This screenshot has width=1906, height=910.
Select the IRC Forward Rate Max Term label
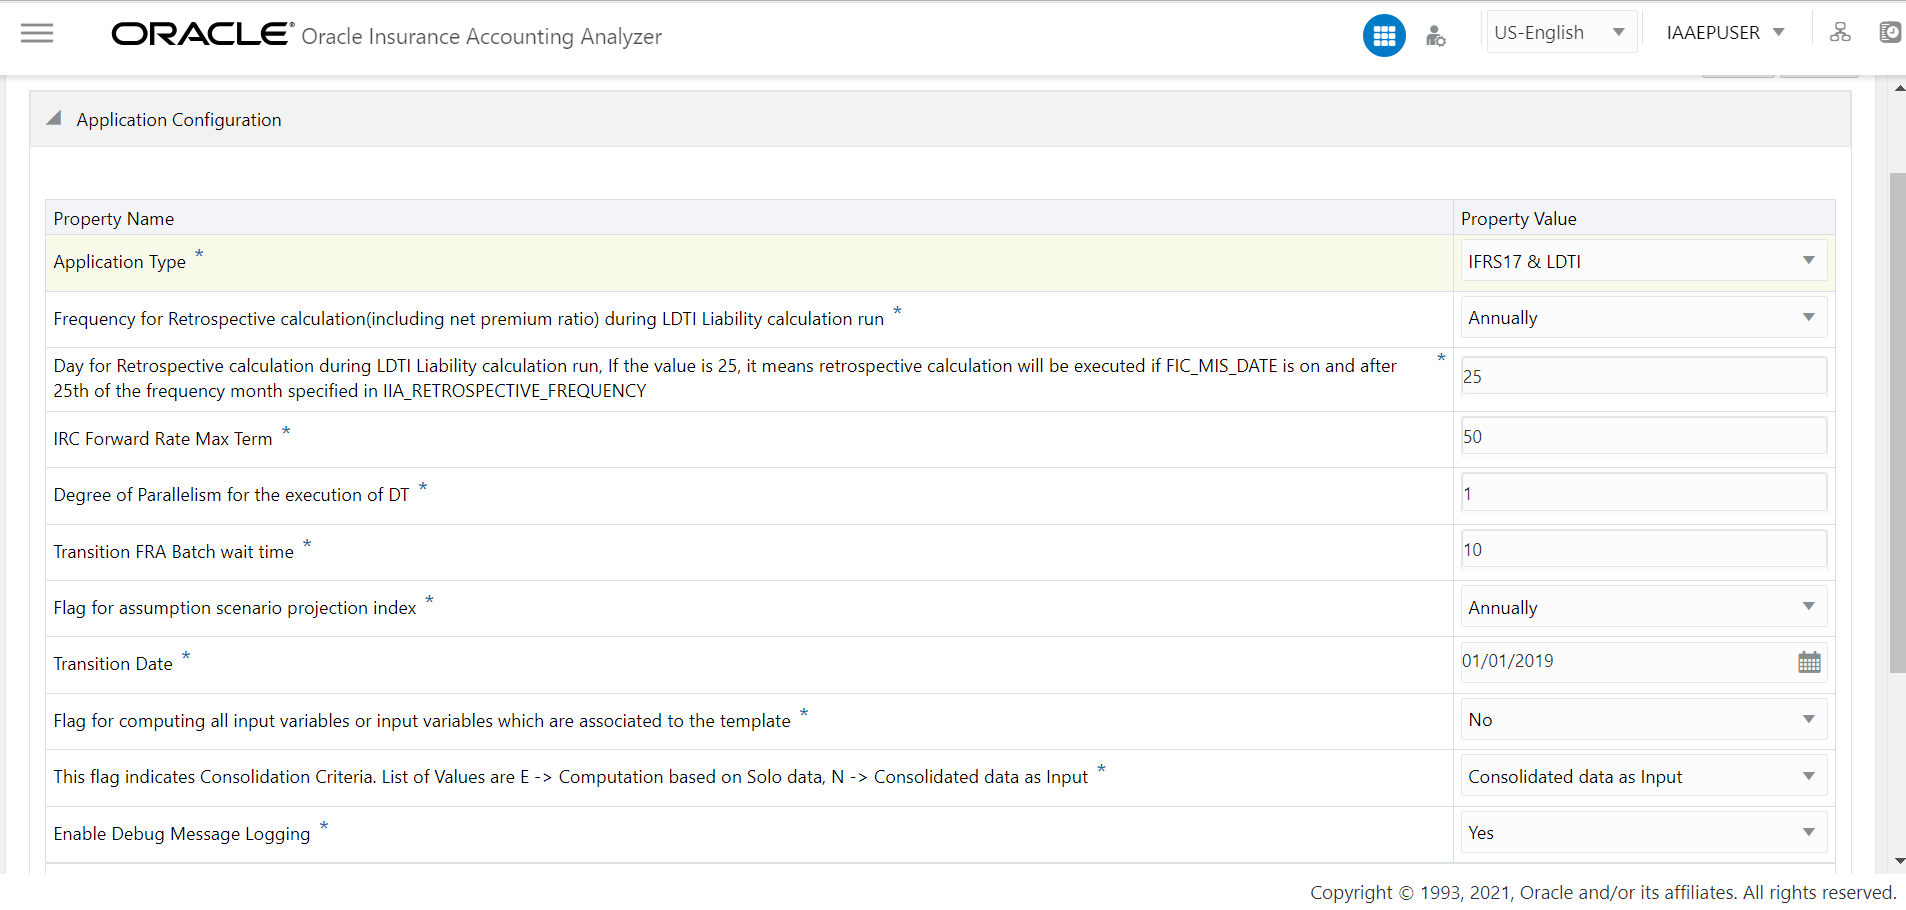point(163,439)
